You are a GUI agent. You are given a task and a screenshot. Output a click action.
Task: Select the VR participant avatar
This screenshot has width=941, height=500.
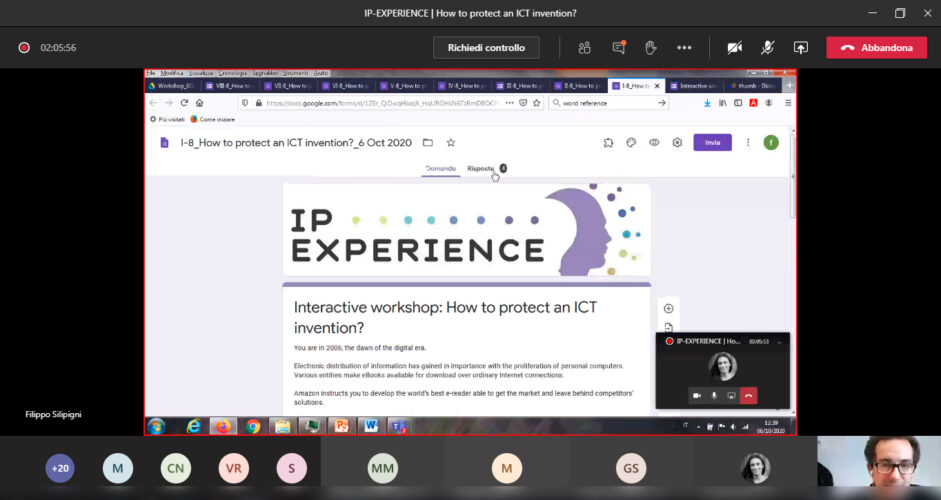click(233, 468)
